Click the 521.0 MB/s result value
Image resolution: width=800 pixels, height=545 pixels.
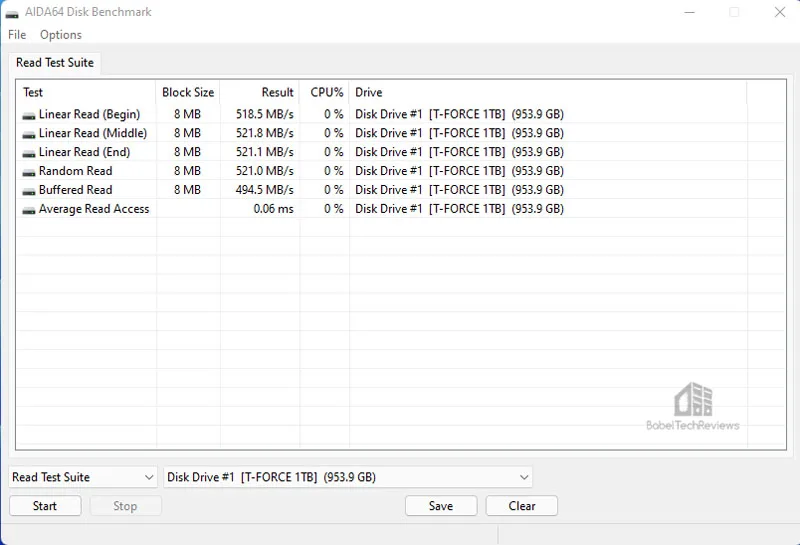265,171
